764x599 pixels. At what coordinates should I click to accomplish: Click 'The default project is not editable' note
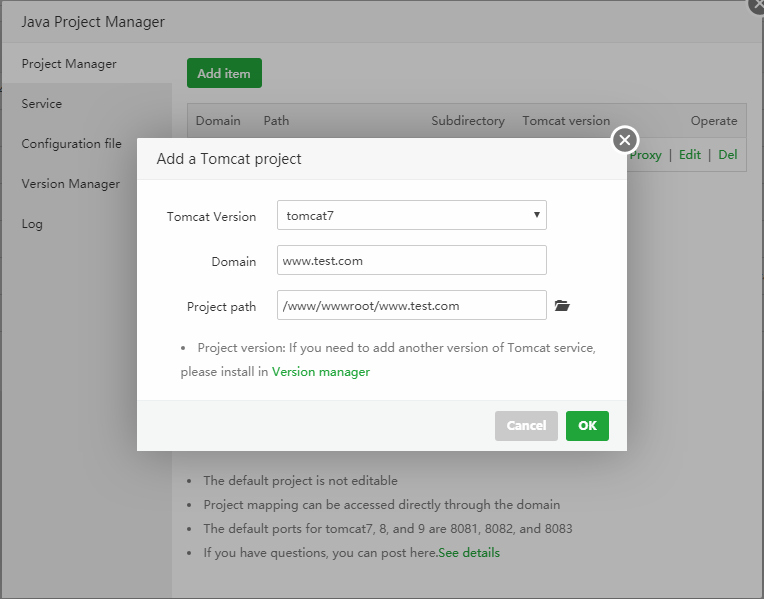300,481
